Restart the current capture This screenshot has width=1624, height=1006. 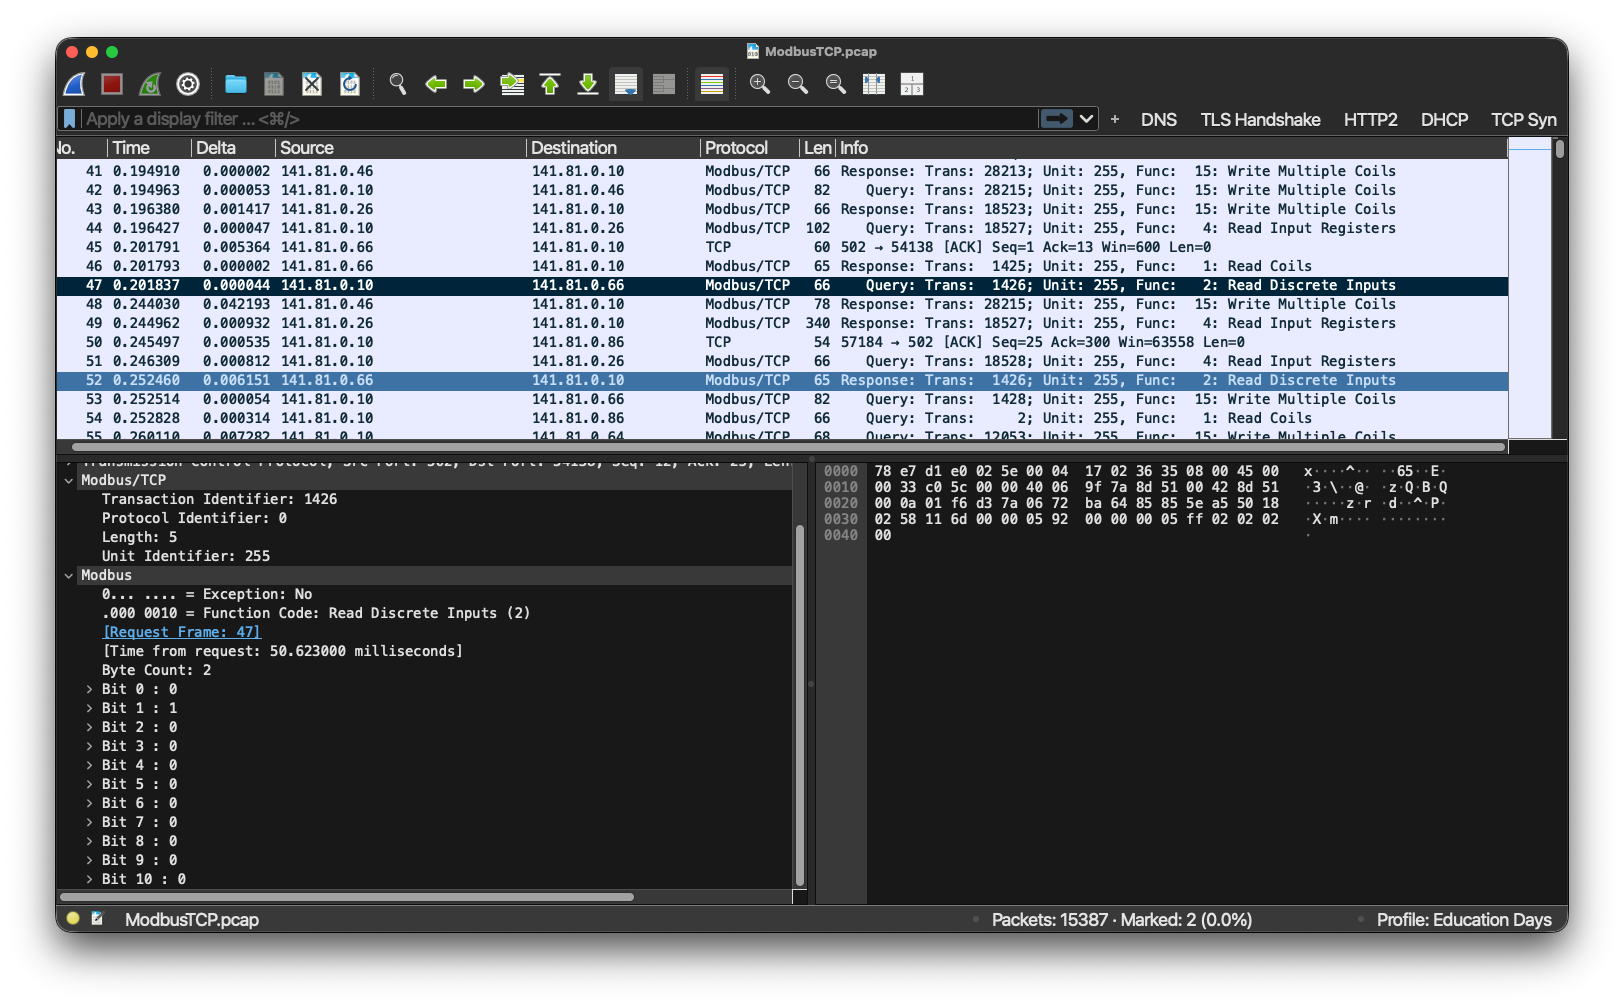(x=150, y=84)
